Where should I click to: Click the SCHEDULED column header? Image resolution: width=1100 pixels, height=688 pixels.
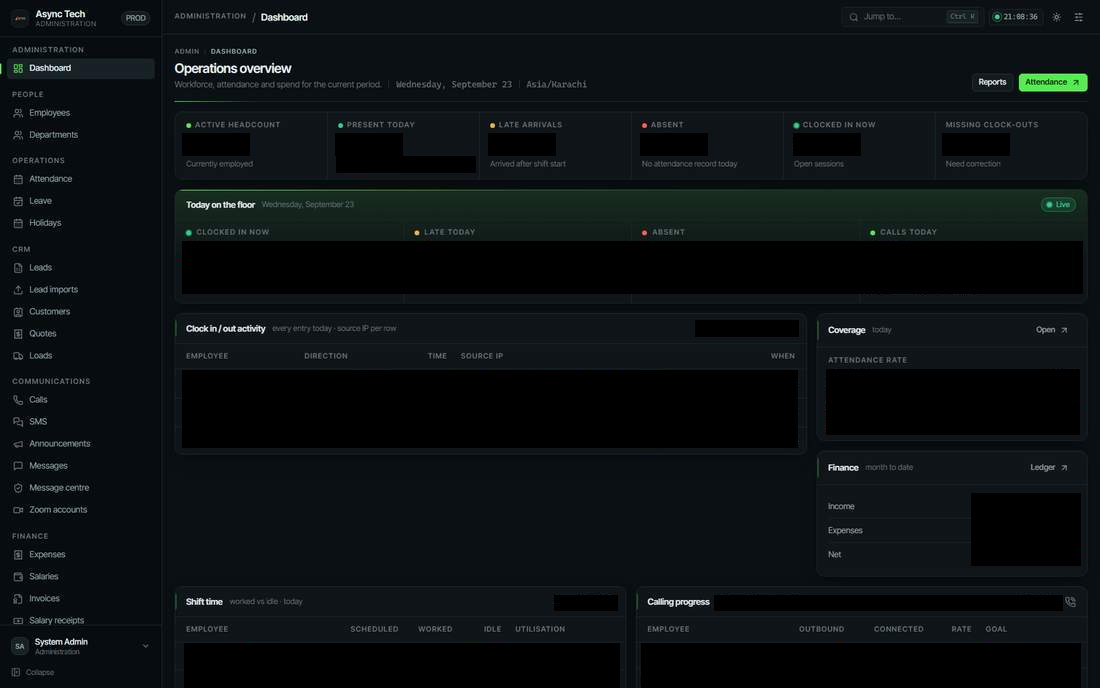point(375,629)
